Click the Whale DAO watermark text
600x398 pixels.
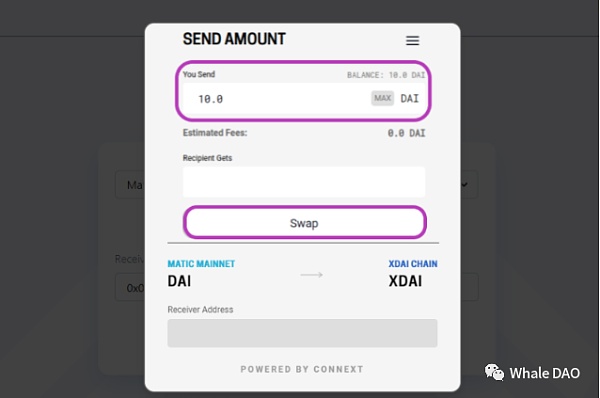click(545, 373)
